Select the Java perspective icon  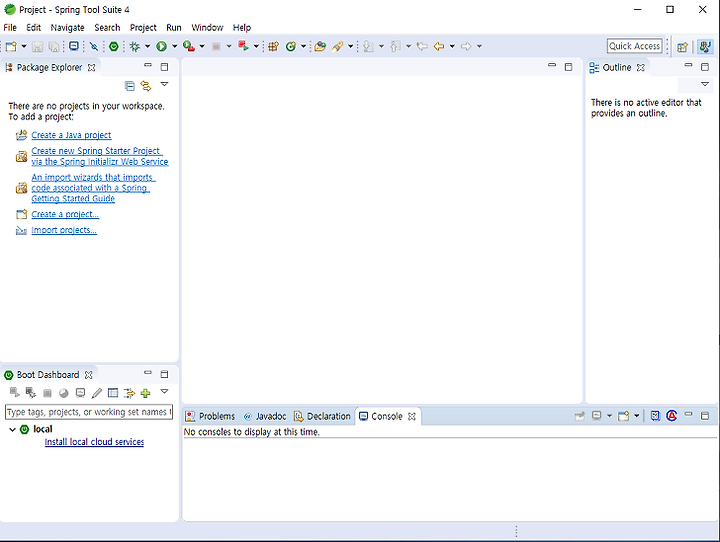pos(705,46)
